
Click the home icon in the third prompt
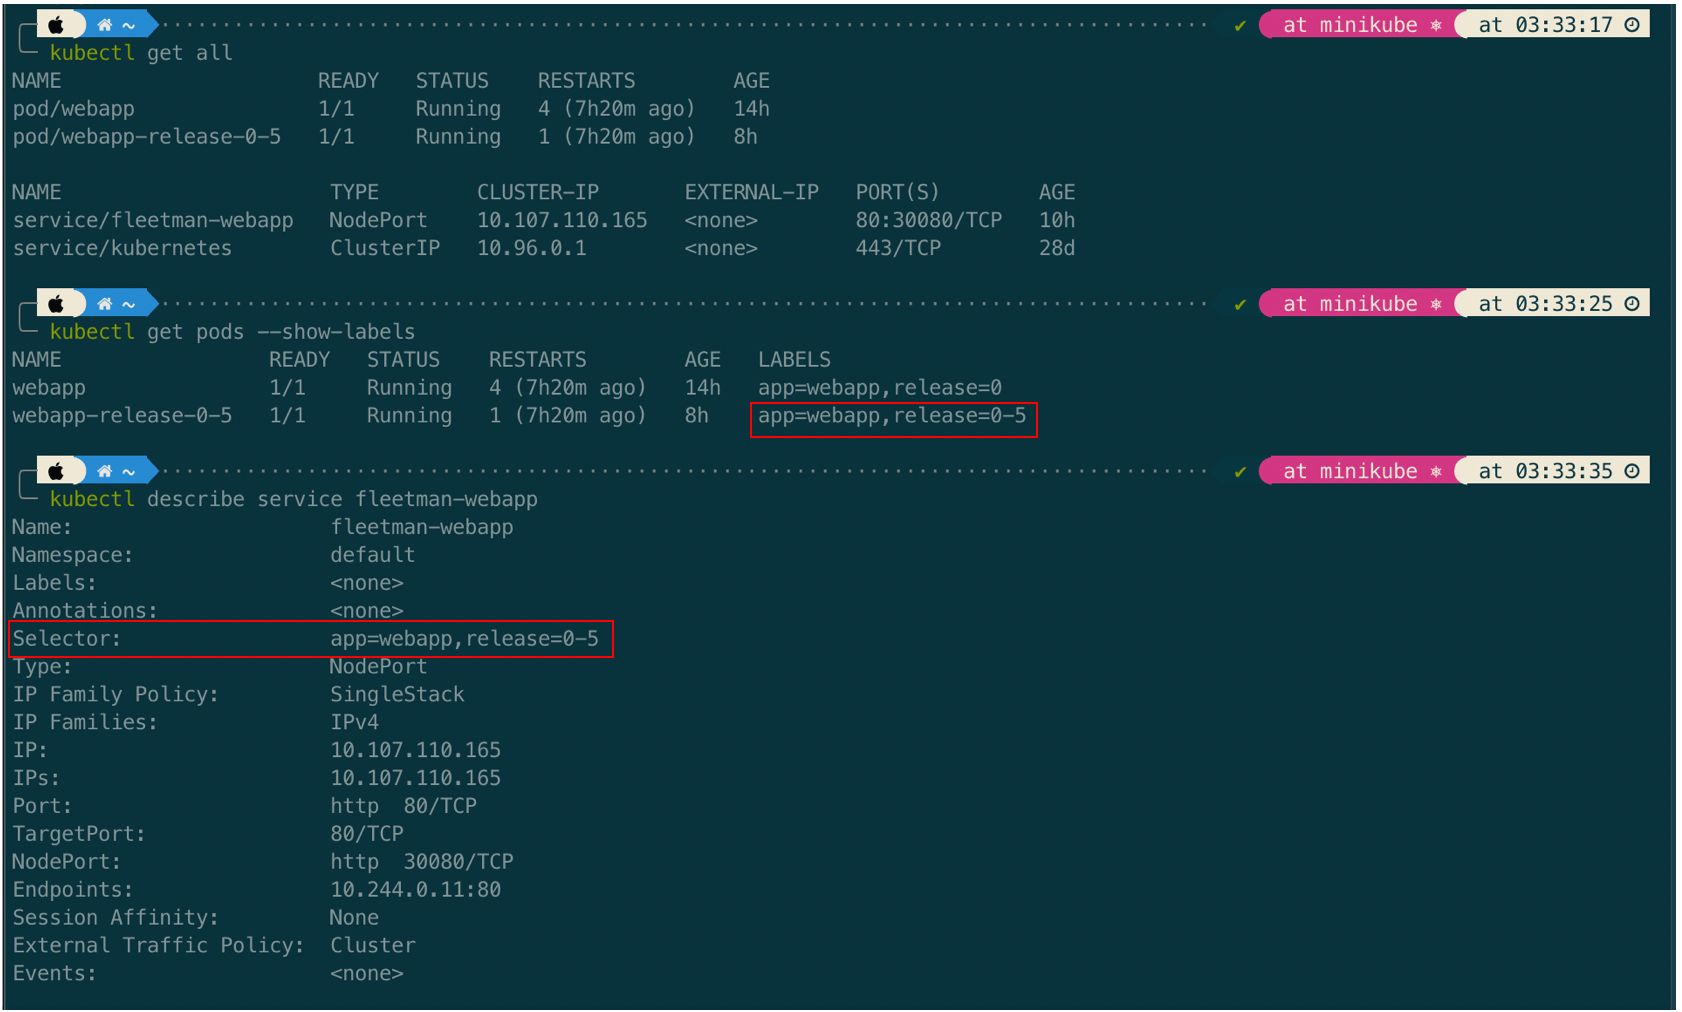coord(104,470)
